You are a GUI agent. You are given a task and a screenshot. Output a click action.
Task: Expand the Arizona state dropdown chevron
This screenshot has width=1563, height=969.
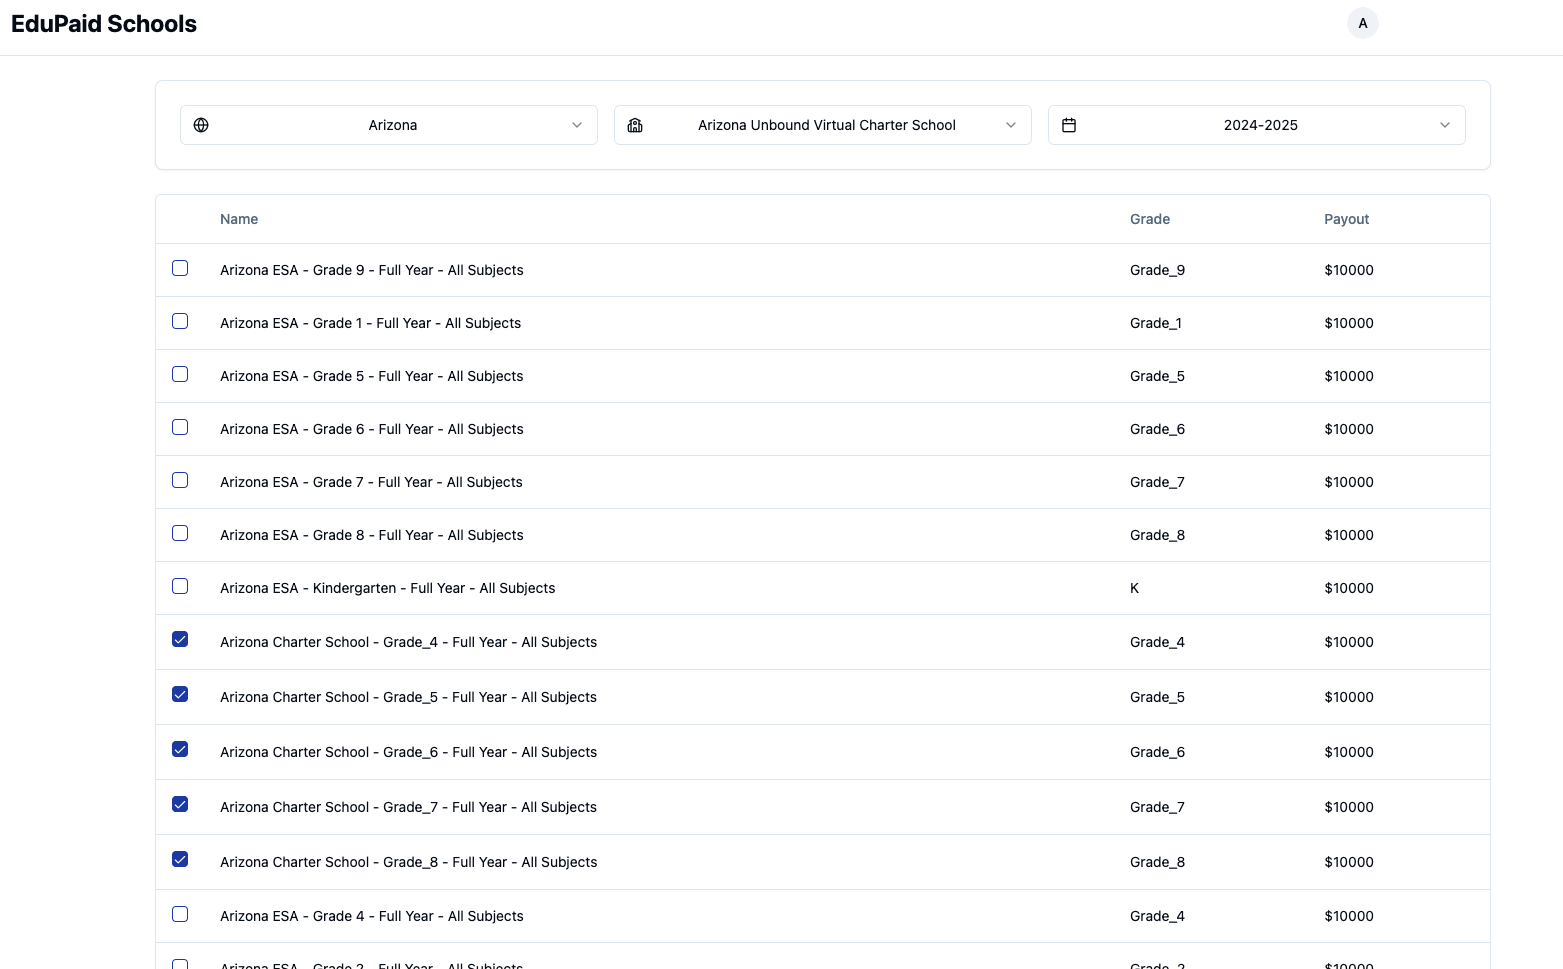tap(577, 125)
